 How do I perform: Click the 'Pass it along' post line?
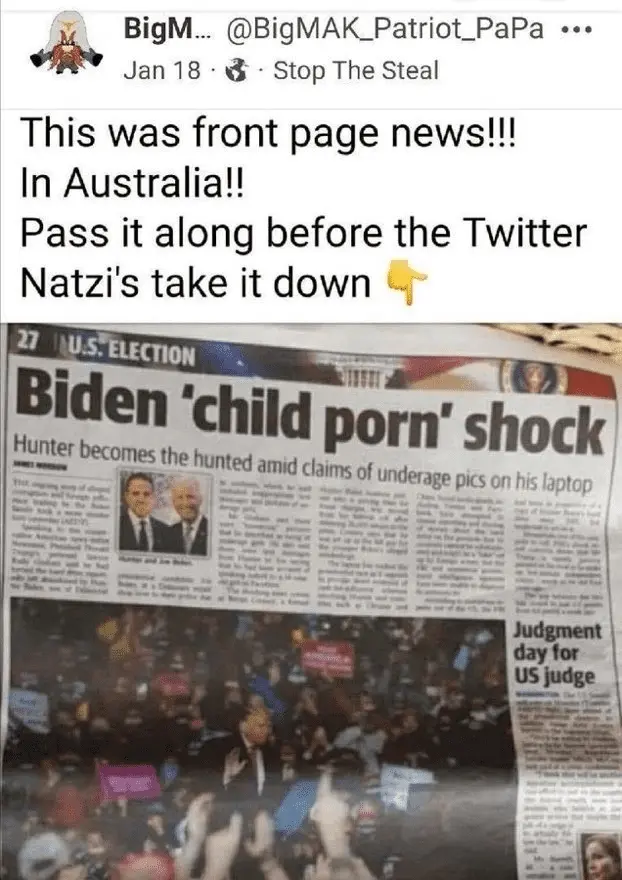pos(303,233)
